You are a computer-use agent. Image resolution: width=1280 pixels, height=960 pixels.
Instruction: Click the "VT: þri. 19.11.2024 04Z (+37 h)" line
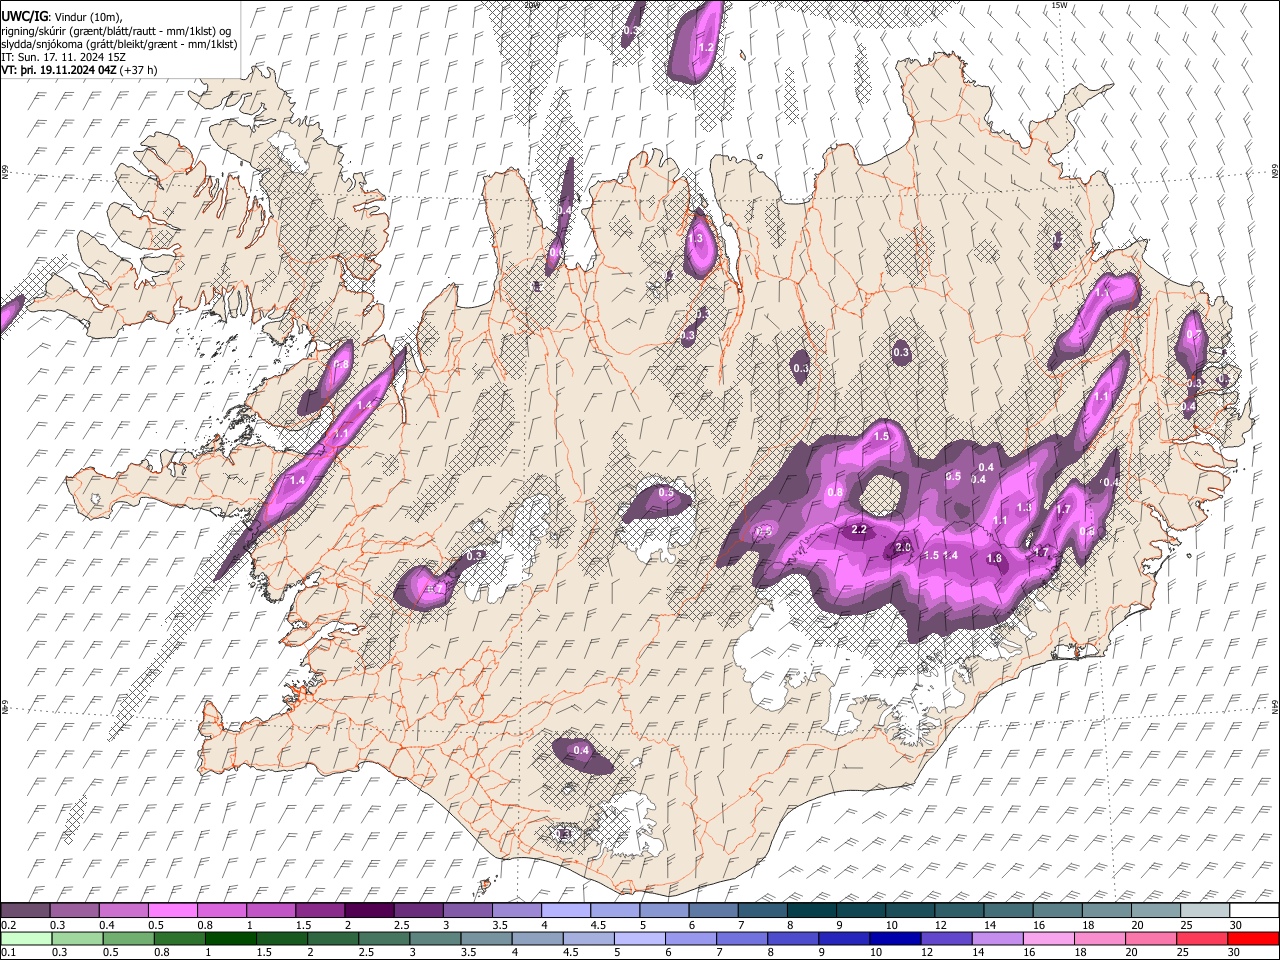coord(80,71)
